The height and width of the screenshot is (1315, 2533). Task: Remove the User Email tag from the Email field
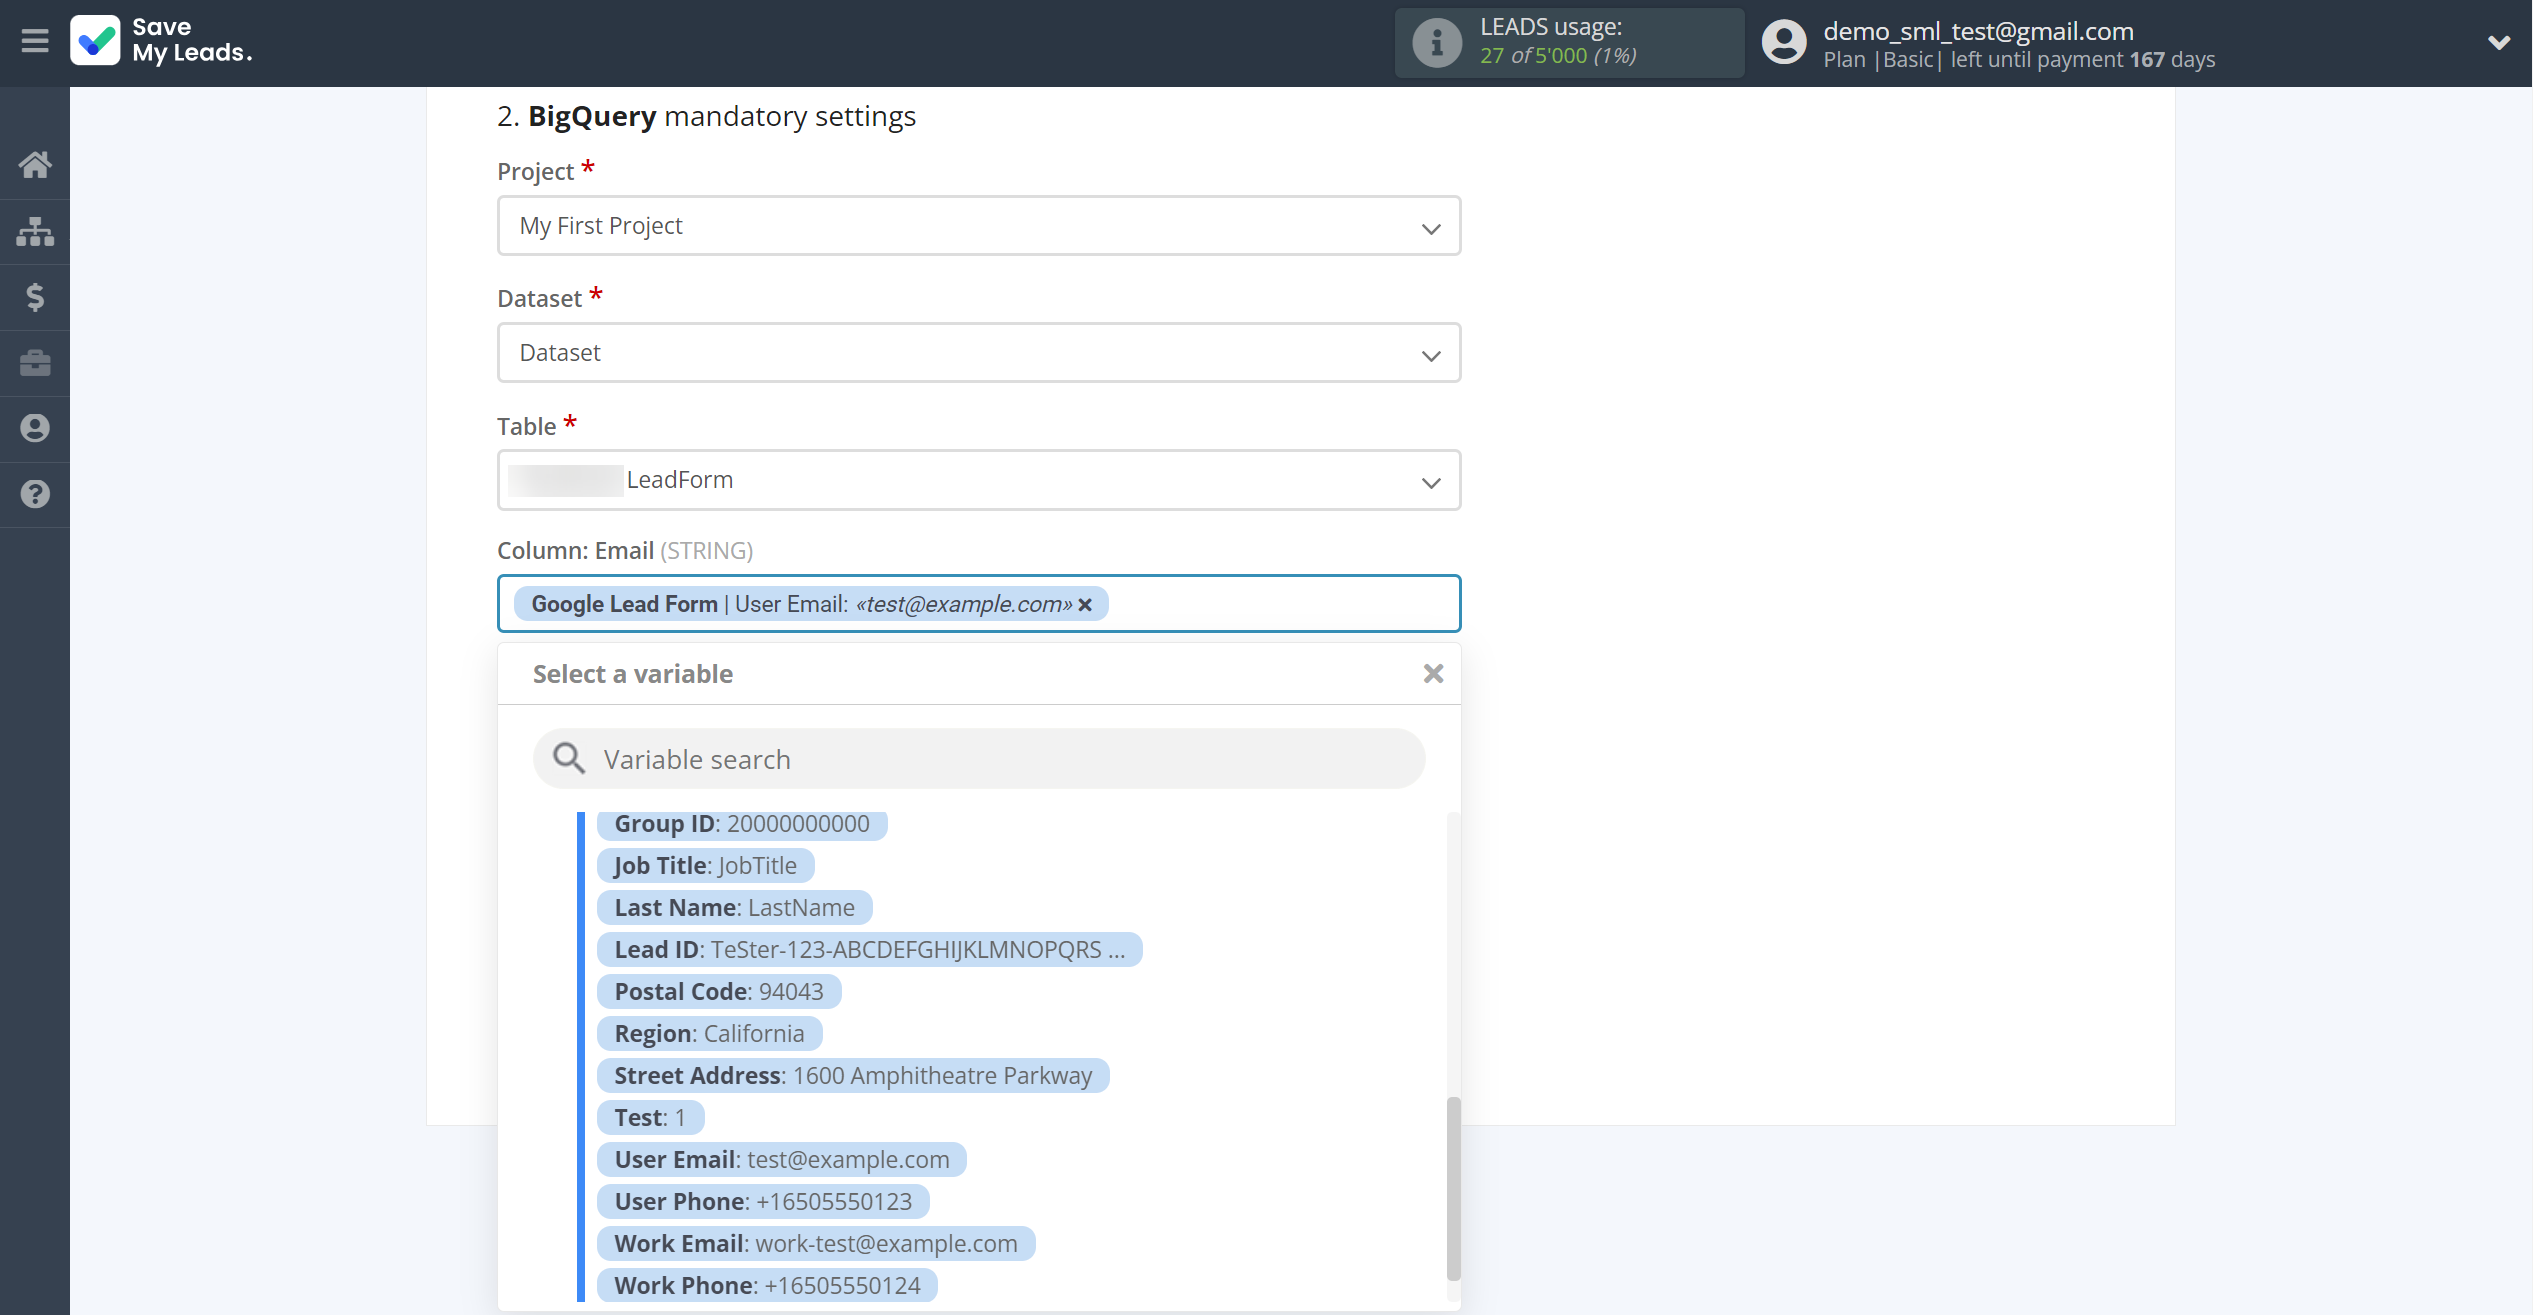1085,605
